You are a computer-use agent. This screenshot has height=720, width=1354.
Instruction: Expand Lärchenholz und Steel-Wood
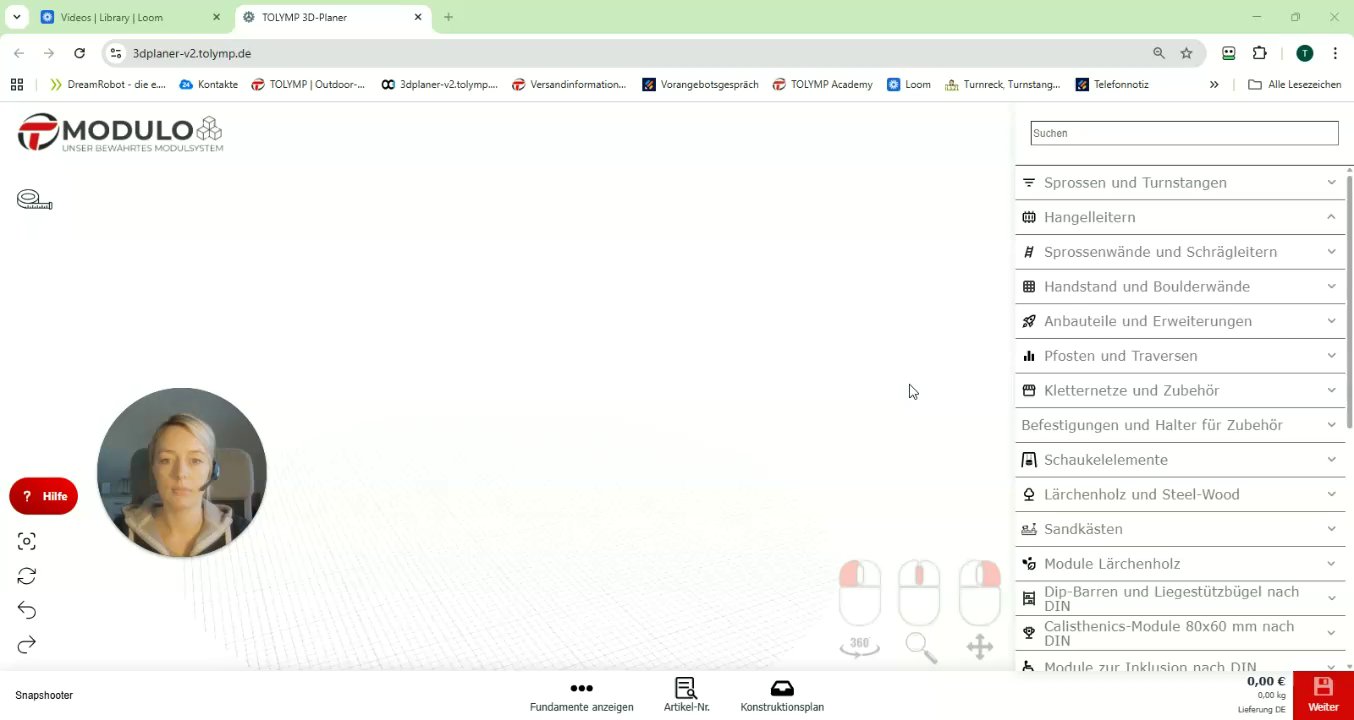coord(1179,495)
